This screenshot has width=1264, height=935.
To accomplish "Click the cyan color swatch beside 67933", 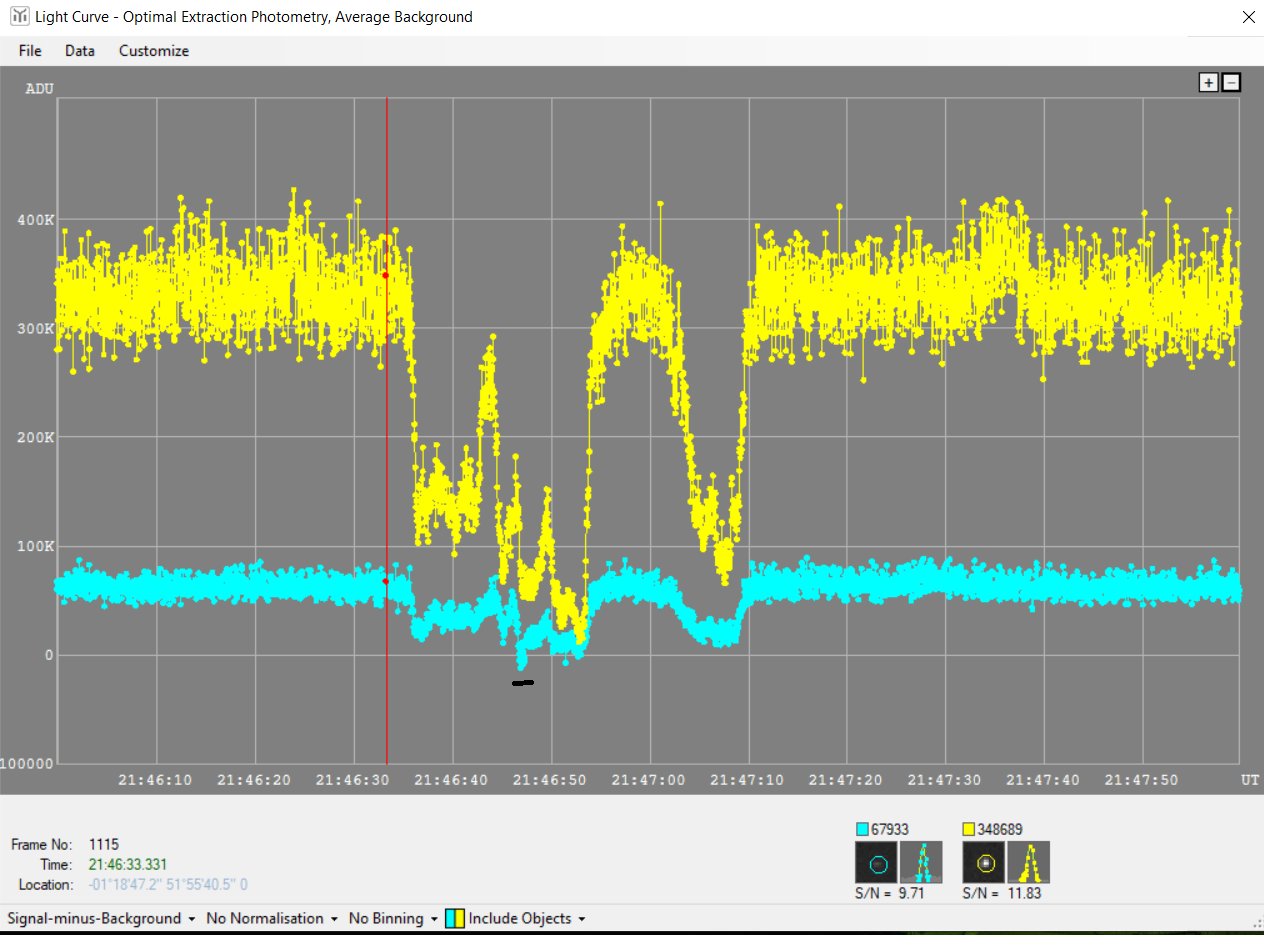I will [863, 829].
